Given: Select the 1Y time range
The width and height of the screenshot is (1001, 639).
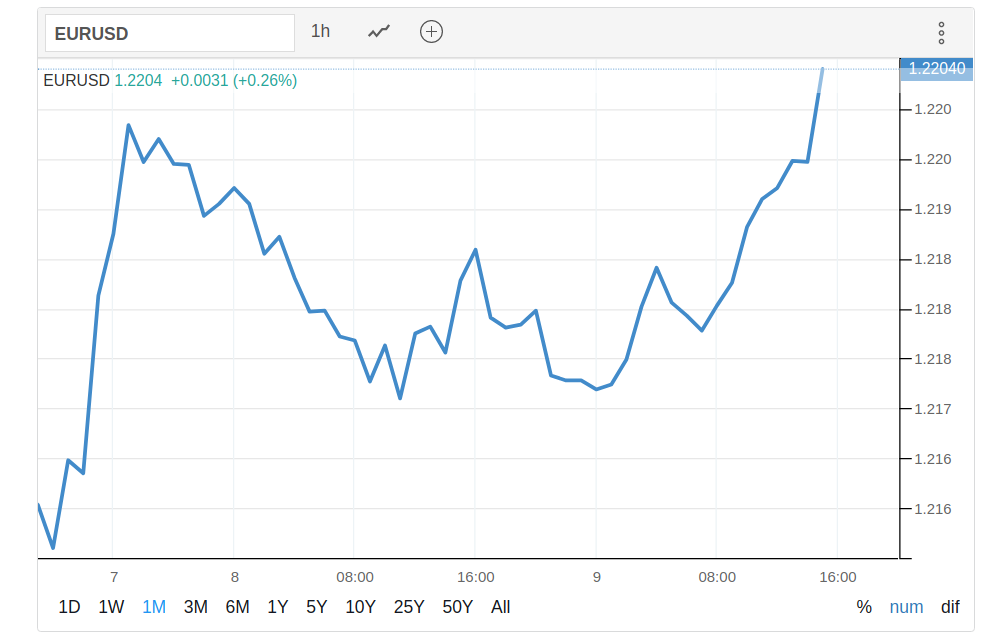Looking at the screenshot, I should (278, 607).
